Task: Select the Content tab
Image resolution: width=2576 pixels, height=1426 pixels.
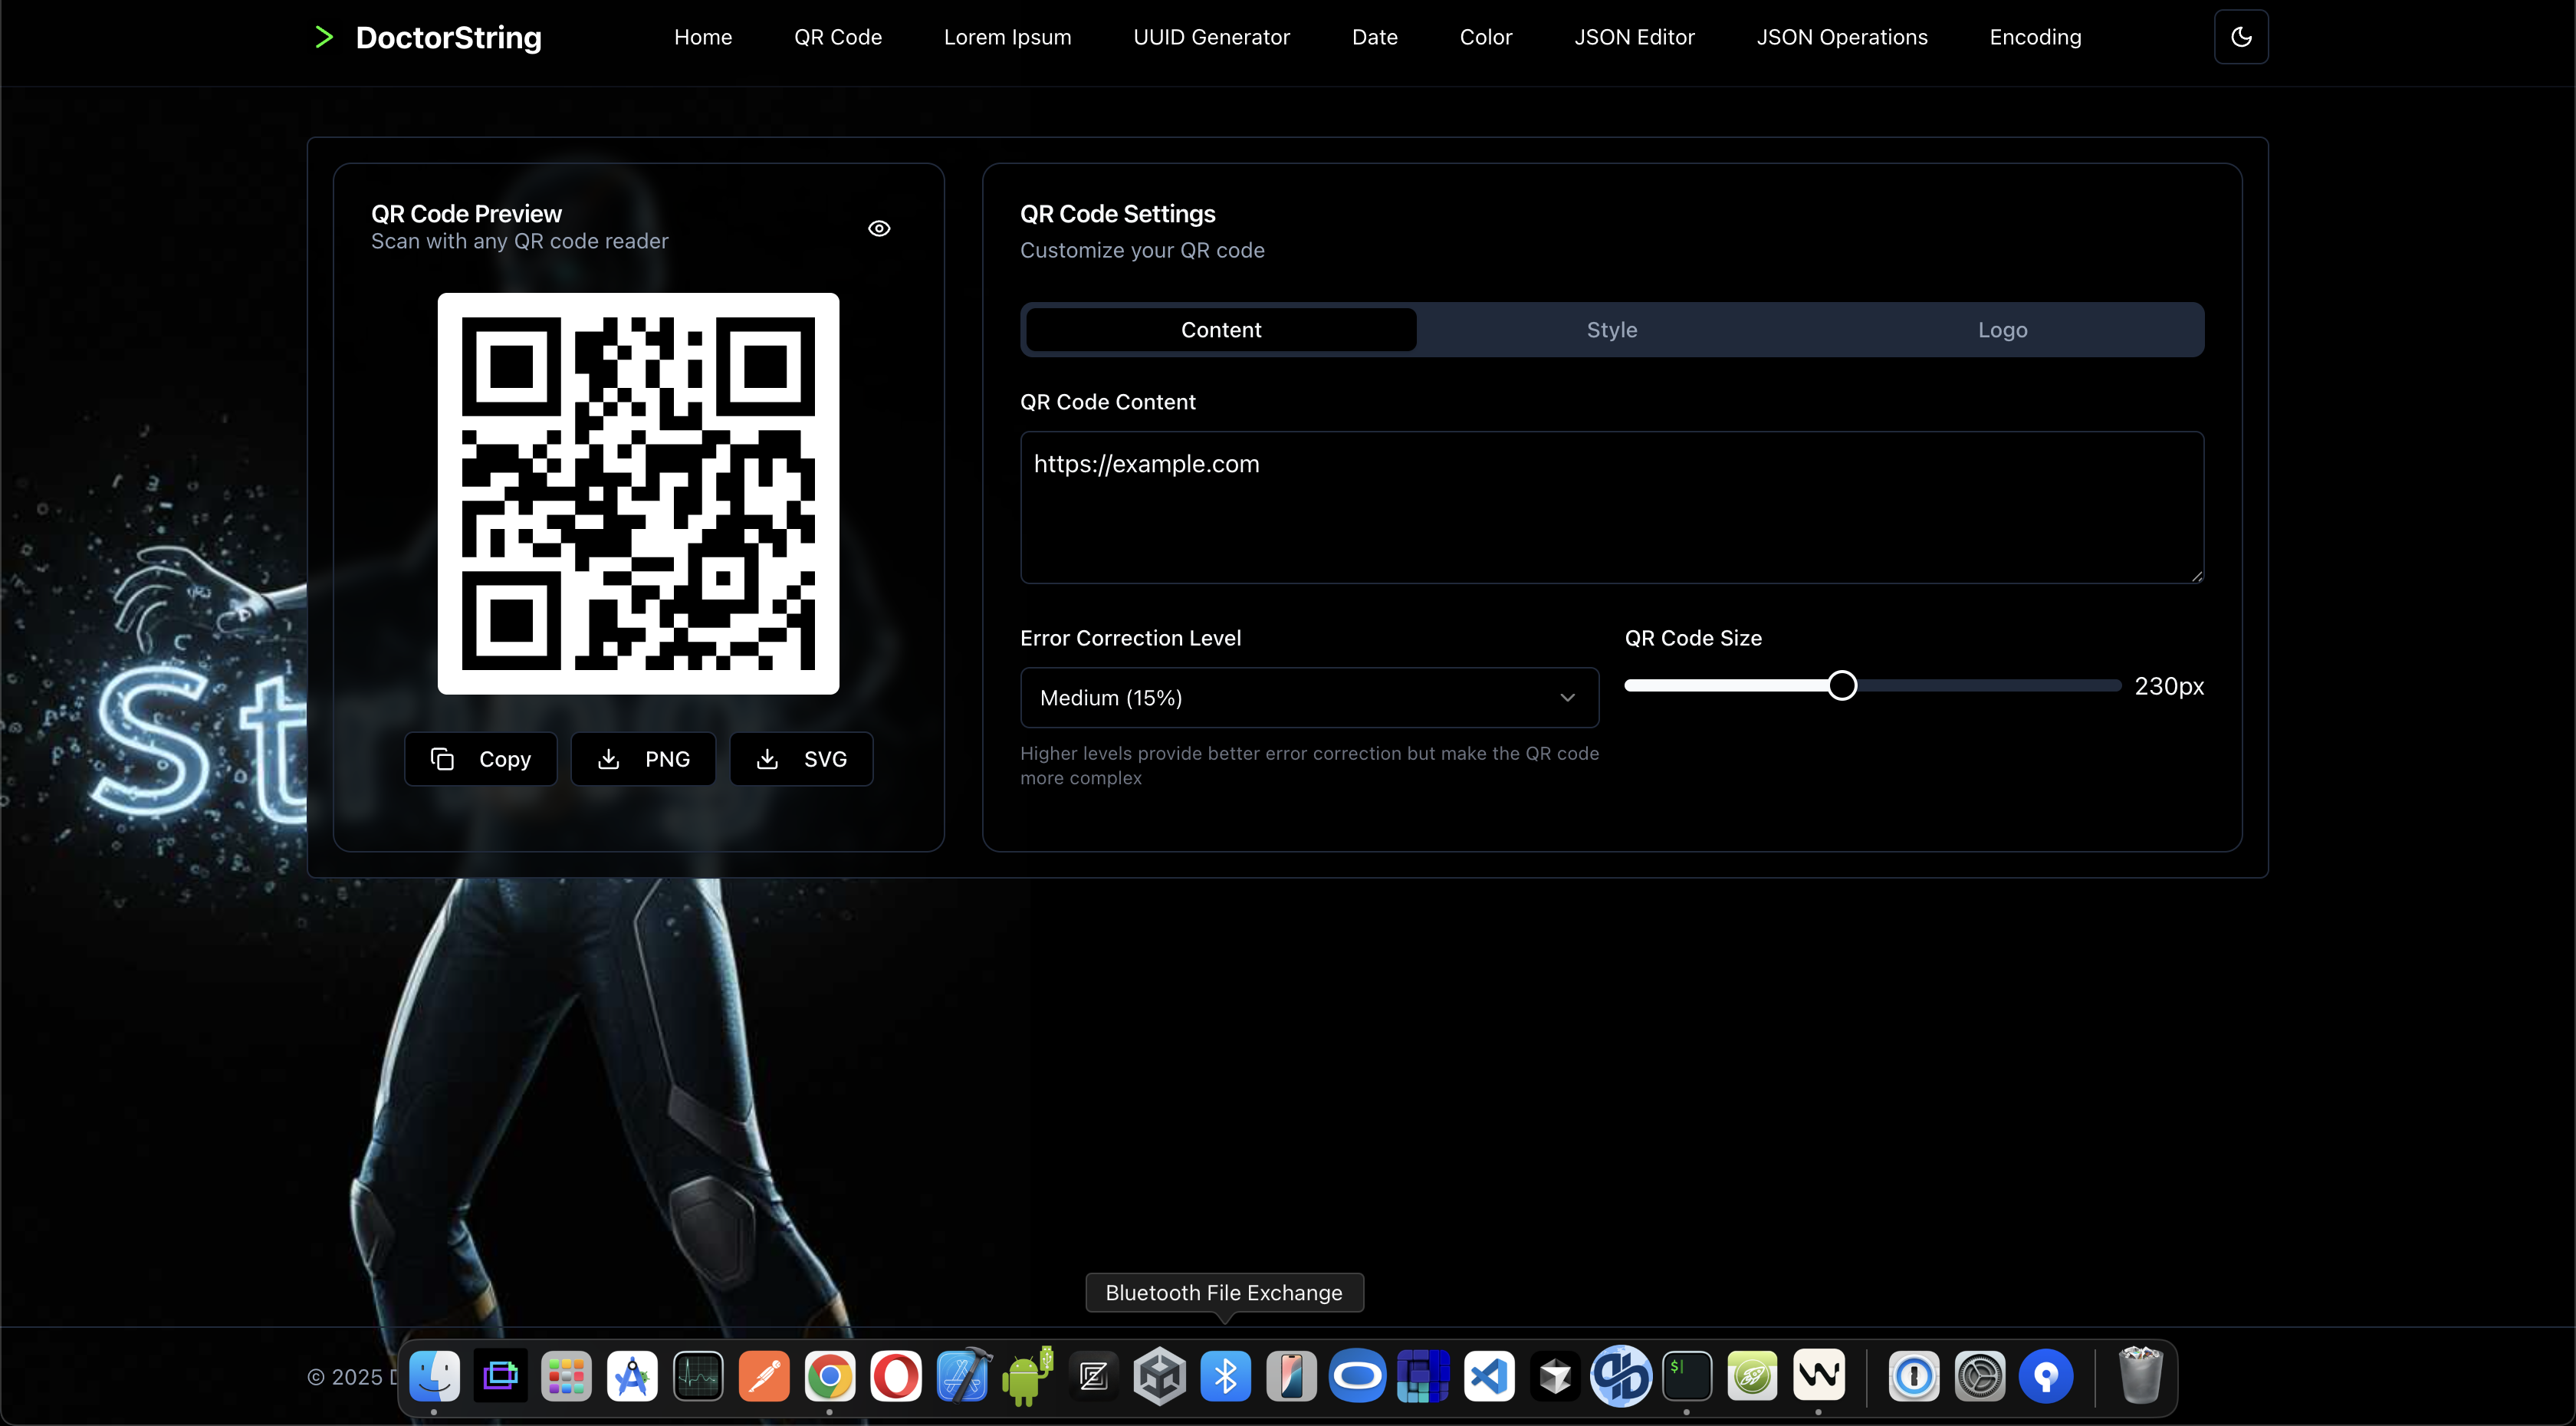Action: pos(1221,330)
